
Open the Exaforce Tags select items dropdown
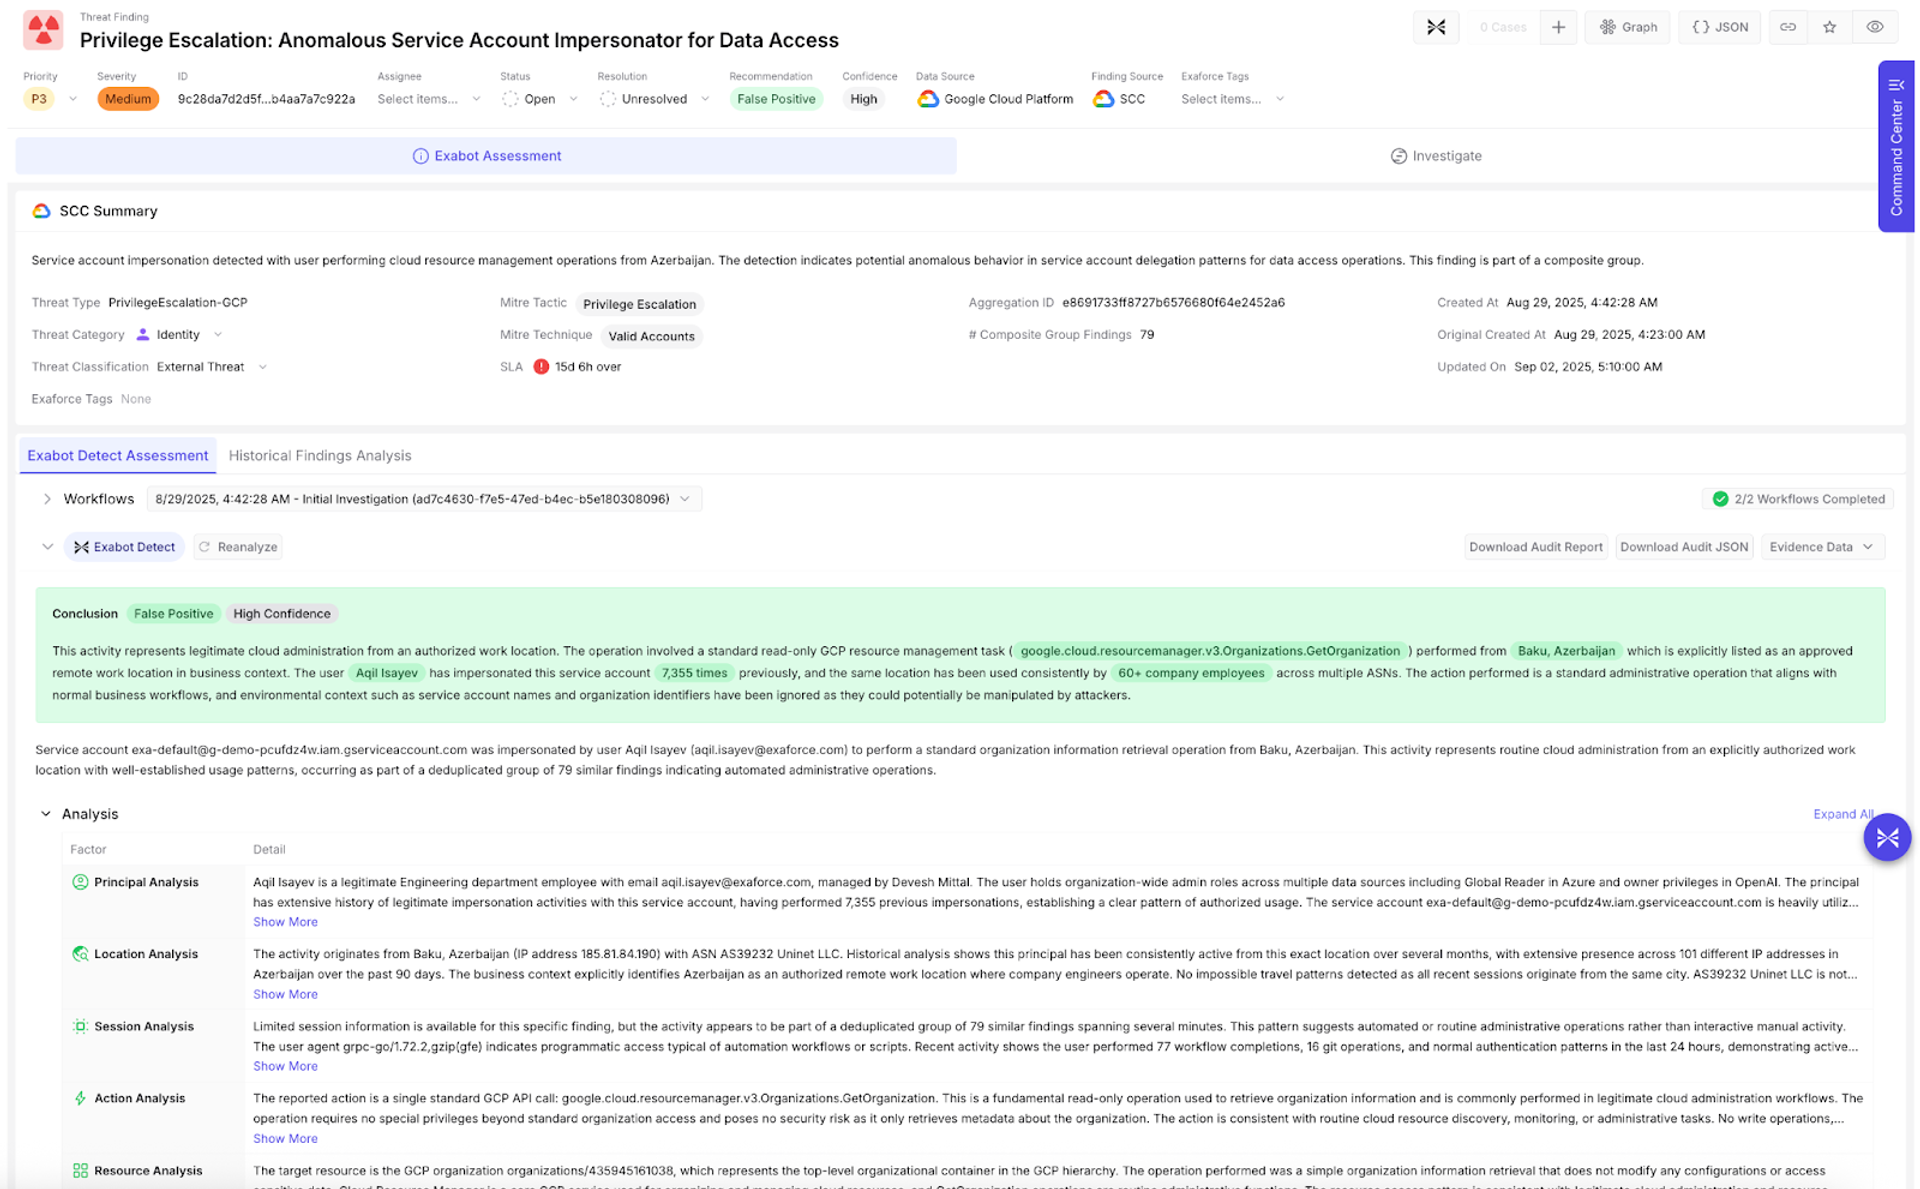[1232, 99]
